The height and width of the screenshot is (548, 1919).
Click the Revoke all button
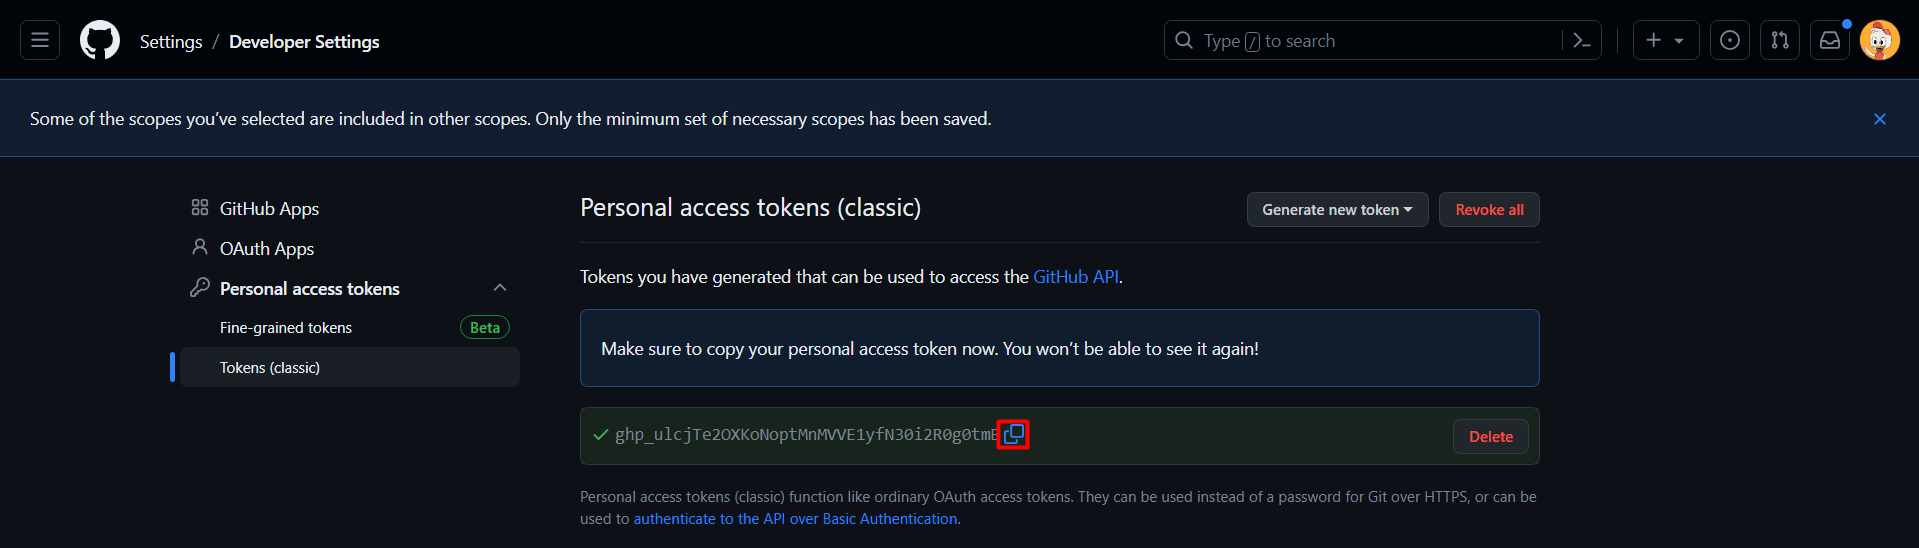[x=1489, y=210]
